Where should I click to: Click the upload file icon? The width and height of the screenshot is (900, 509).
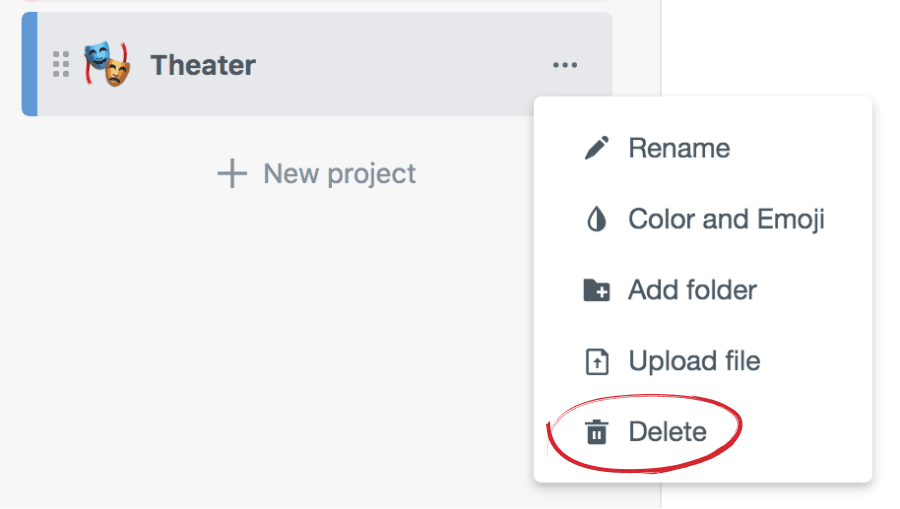tap(596, 362)
